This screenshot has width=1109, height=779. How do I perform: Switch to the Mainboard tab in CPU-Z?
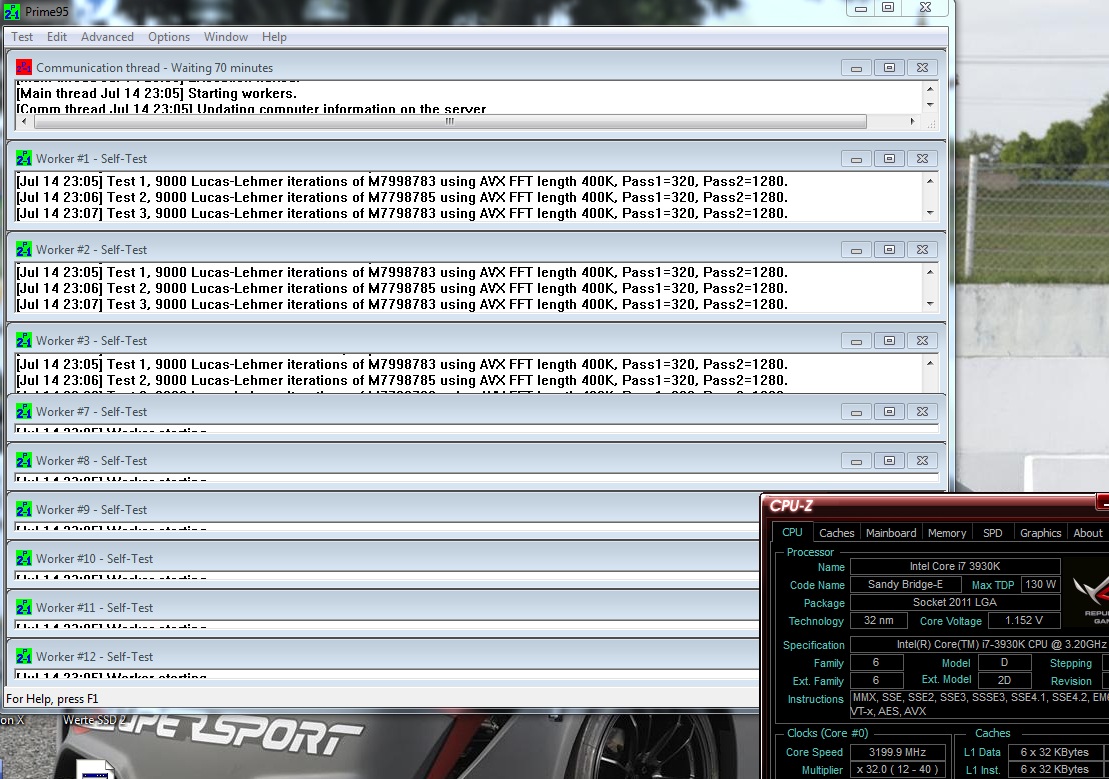(890, 533)
